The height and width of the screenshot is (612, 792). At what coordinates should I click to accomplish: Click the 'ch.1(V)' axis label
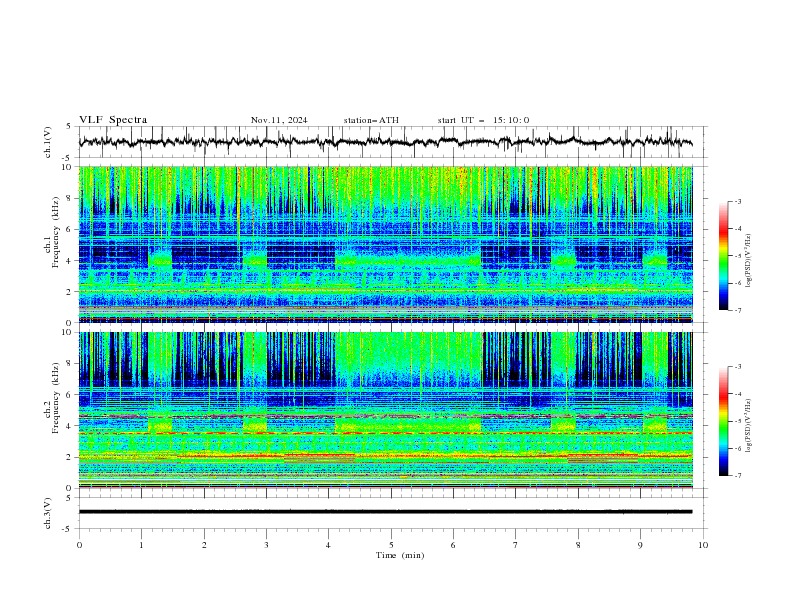click(48, 142)
